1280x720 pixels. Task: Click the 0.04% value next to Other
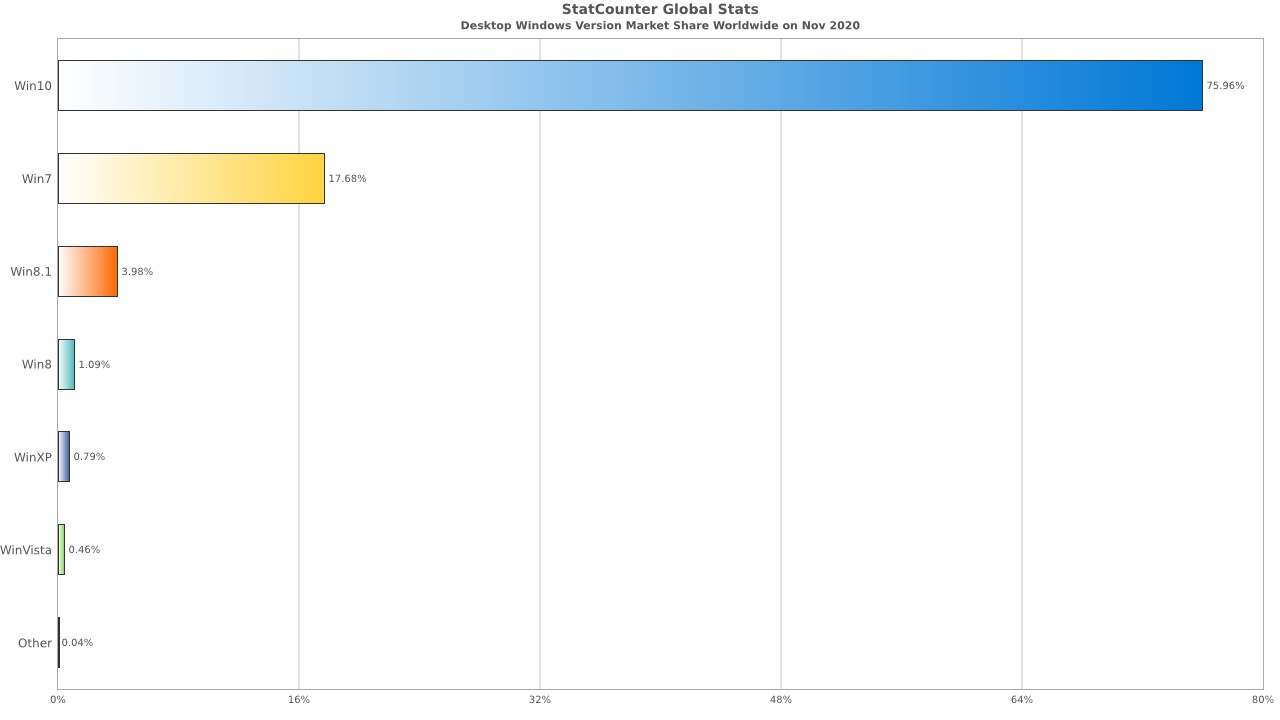(77, 643)
